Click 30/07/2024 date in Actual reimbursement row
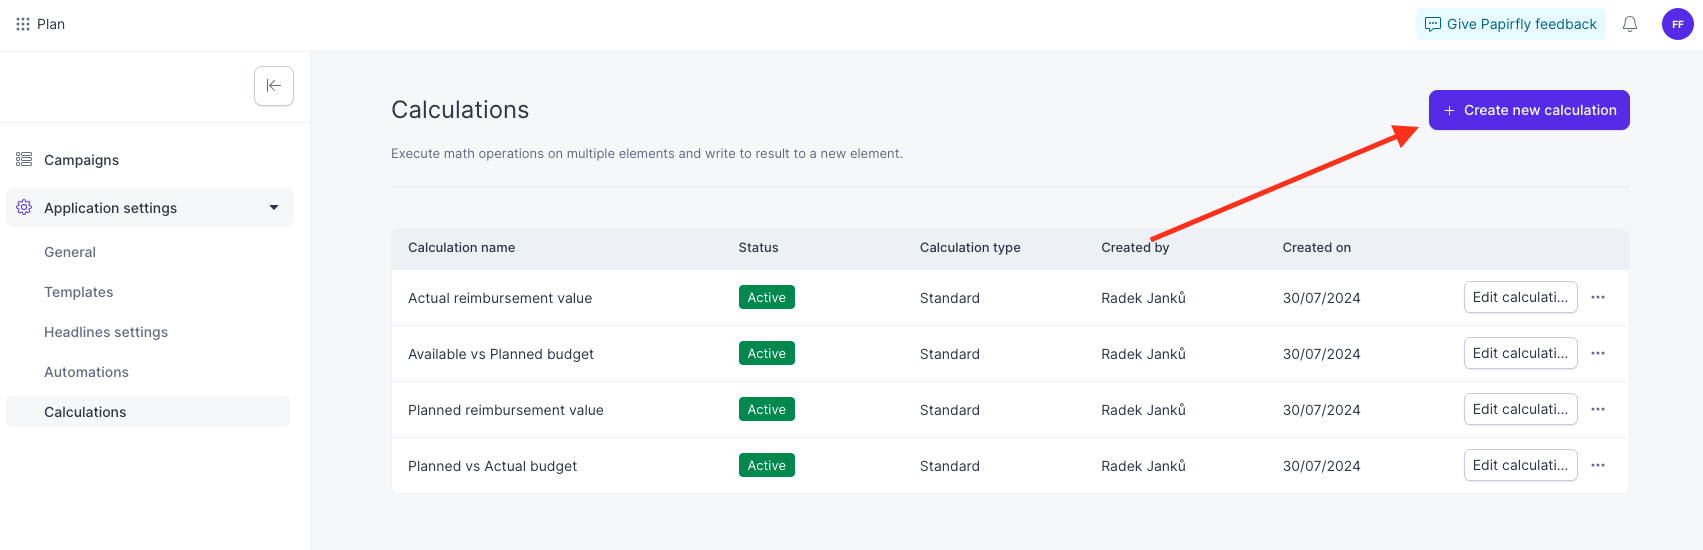The height and width of the screenshot is (550, 1703). point(1321,298)
